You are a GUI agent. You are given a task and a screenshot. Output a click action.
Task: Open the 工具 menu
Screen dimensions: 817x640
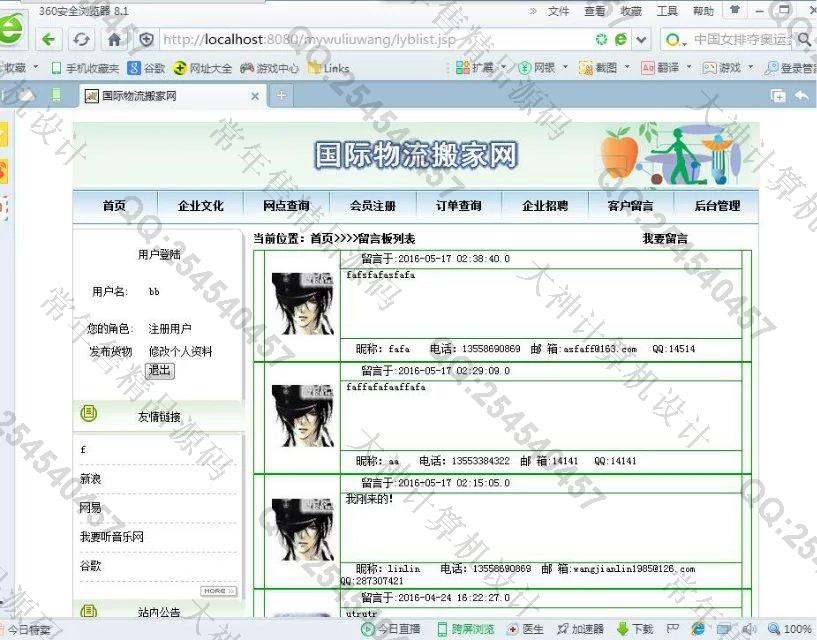667,11
